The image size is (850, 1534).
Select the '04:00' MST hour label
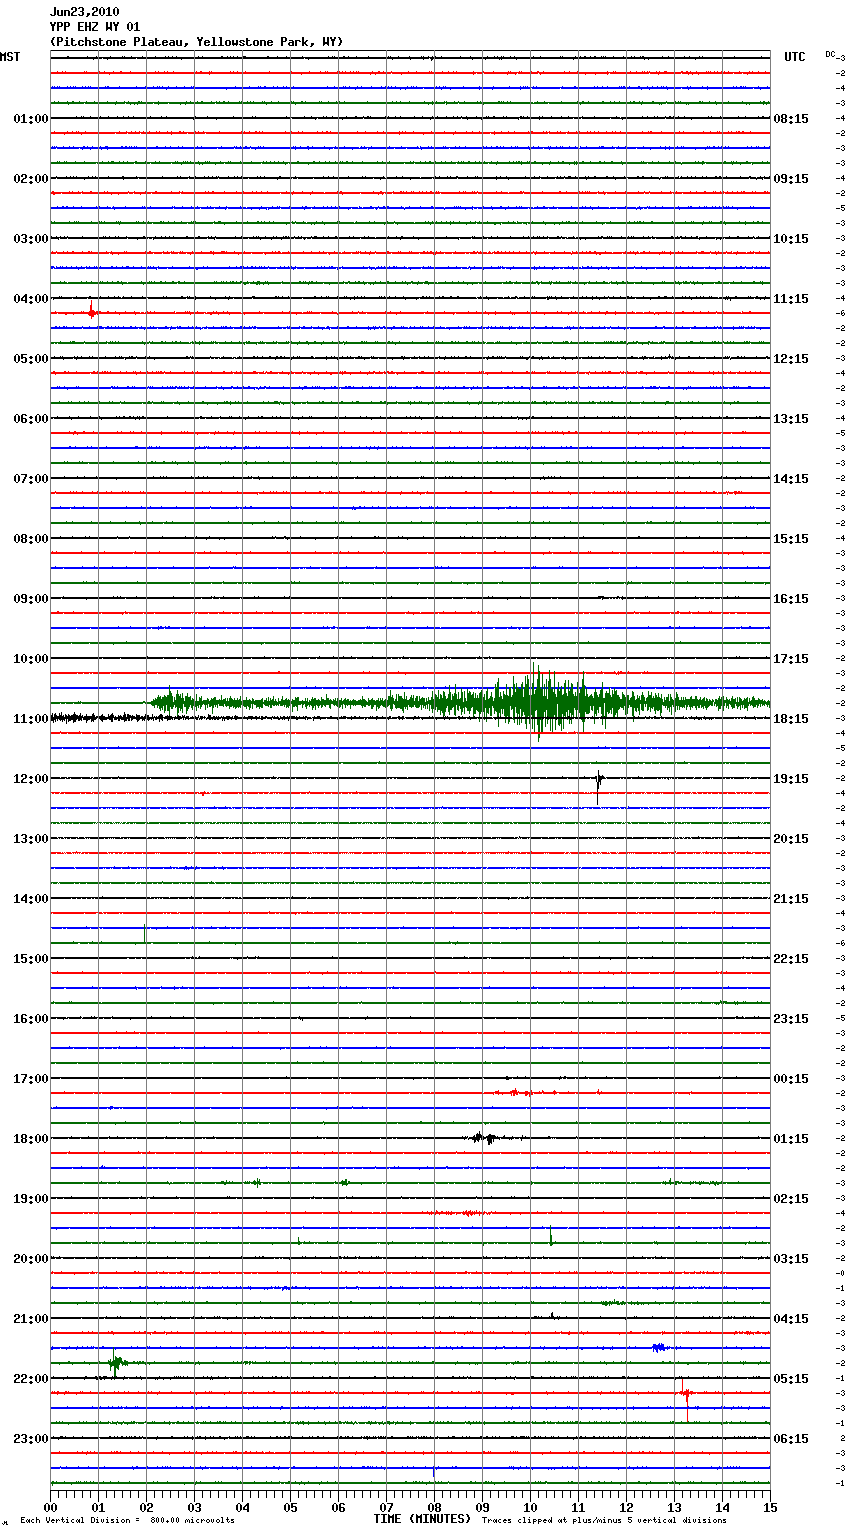coord(31,299)
